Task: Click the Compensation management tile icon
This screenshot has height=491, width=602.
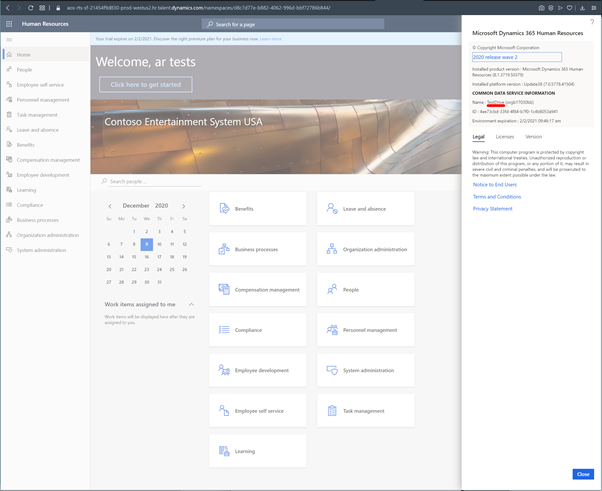Action: pos(224,289)
